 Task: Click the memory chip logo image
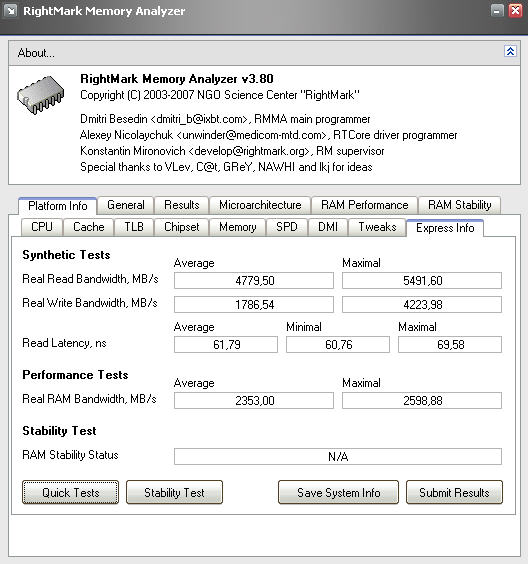[41, 95]
